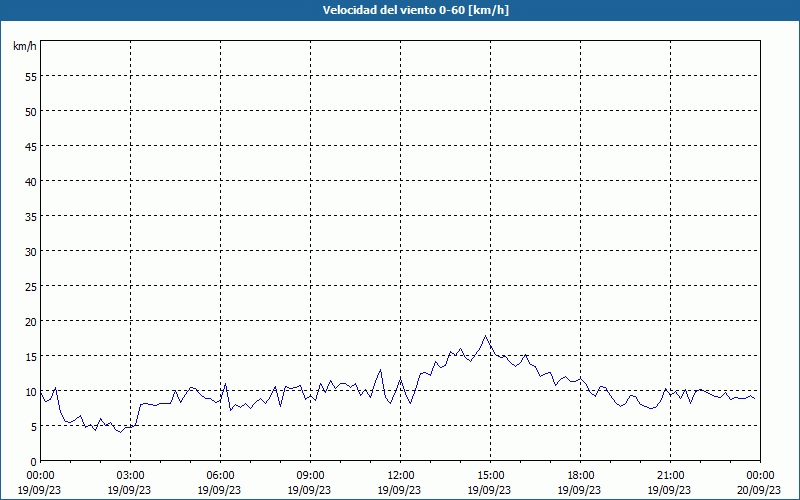This screenshot has width=800, height=500.
Task: Click the y-axis label 55
Action: 31,77
